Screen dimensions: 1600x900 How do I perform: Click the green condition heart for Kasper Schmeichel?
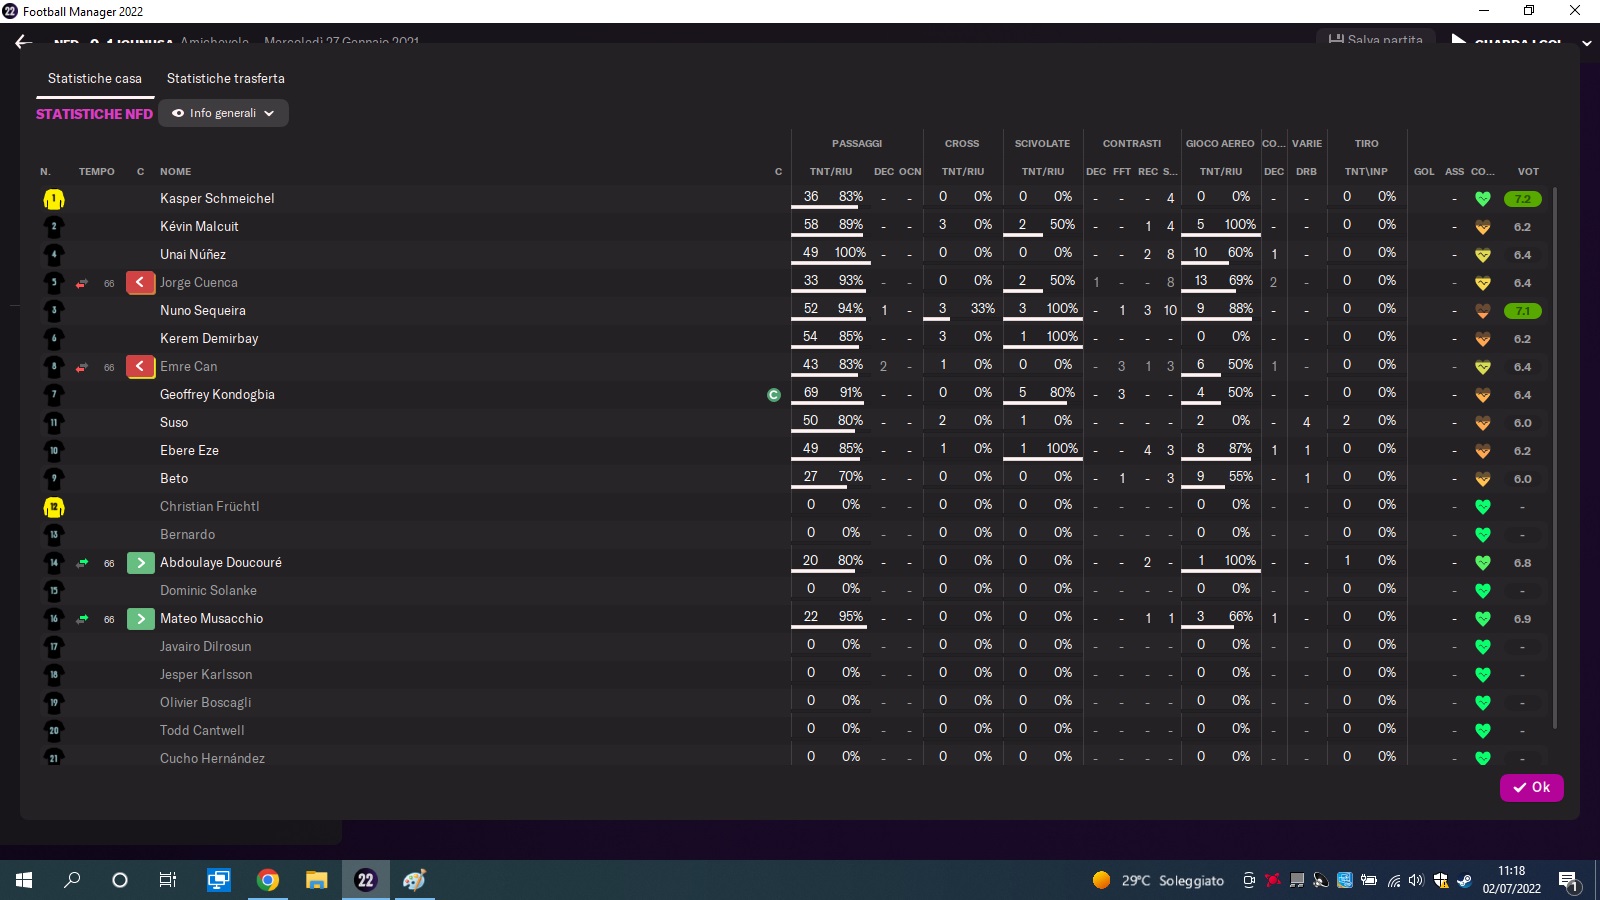1483,199
